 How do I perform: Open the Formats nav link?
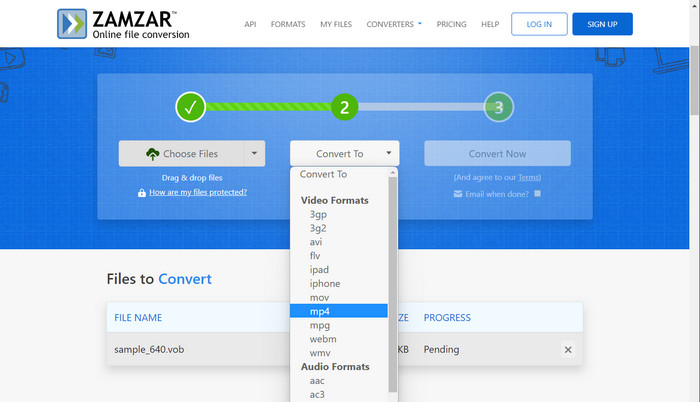click(x=288, y=24)
